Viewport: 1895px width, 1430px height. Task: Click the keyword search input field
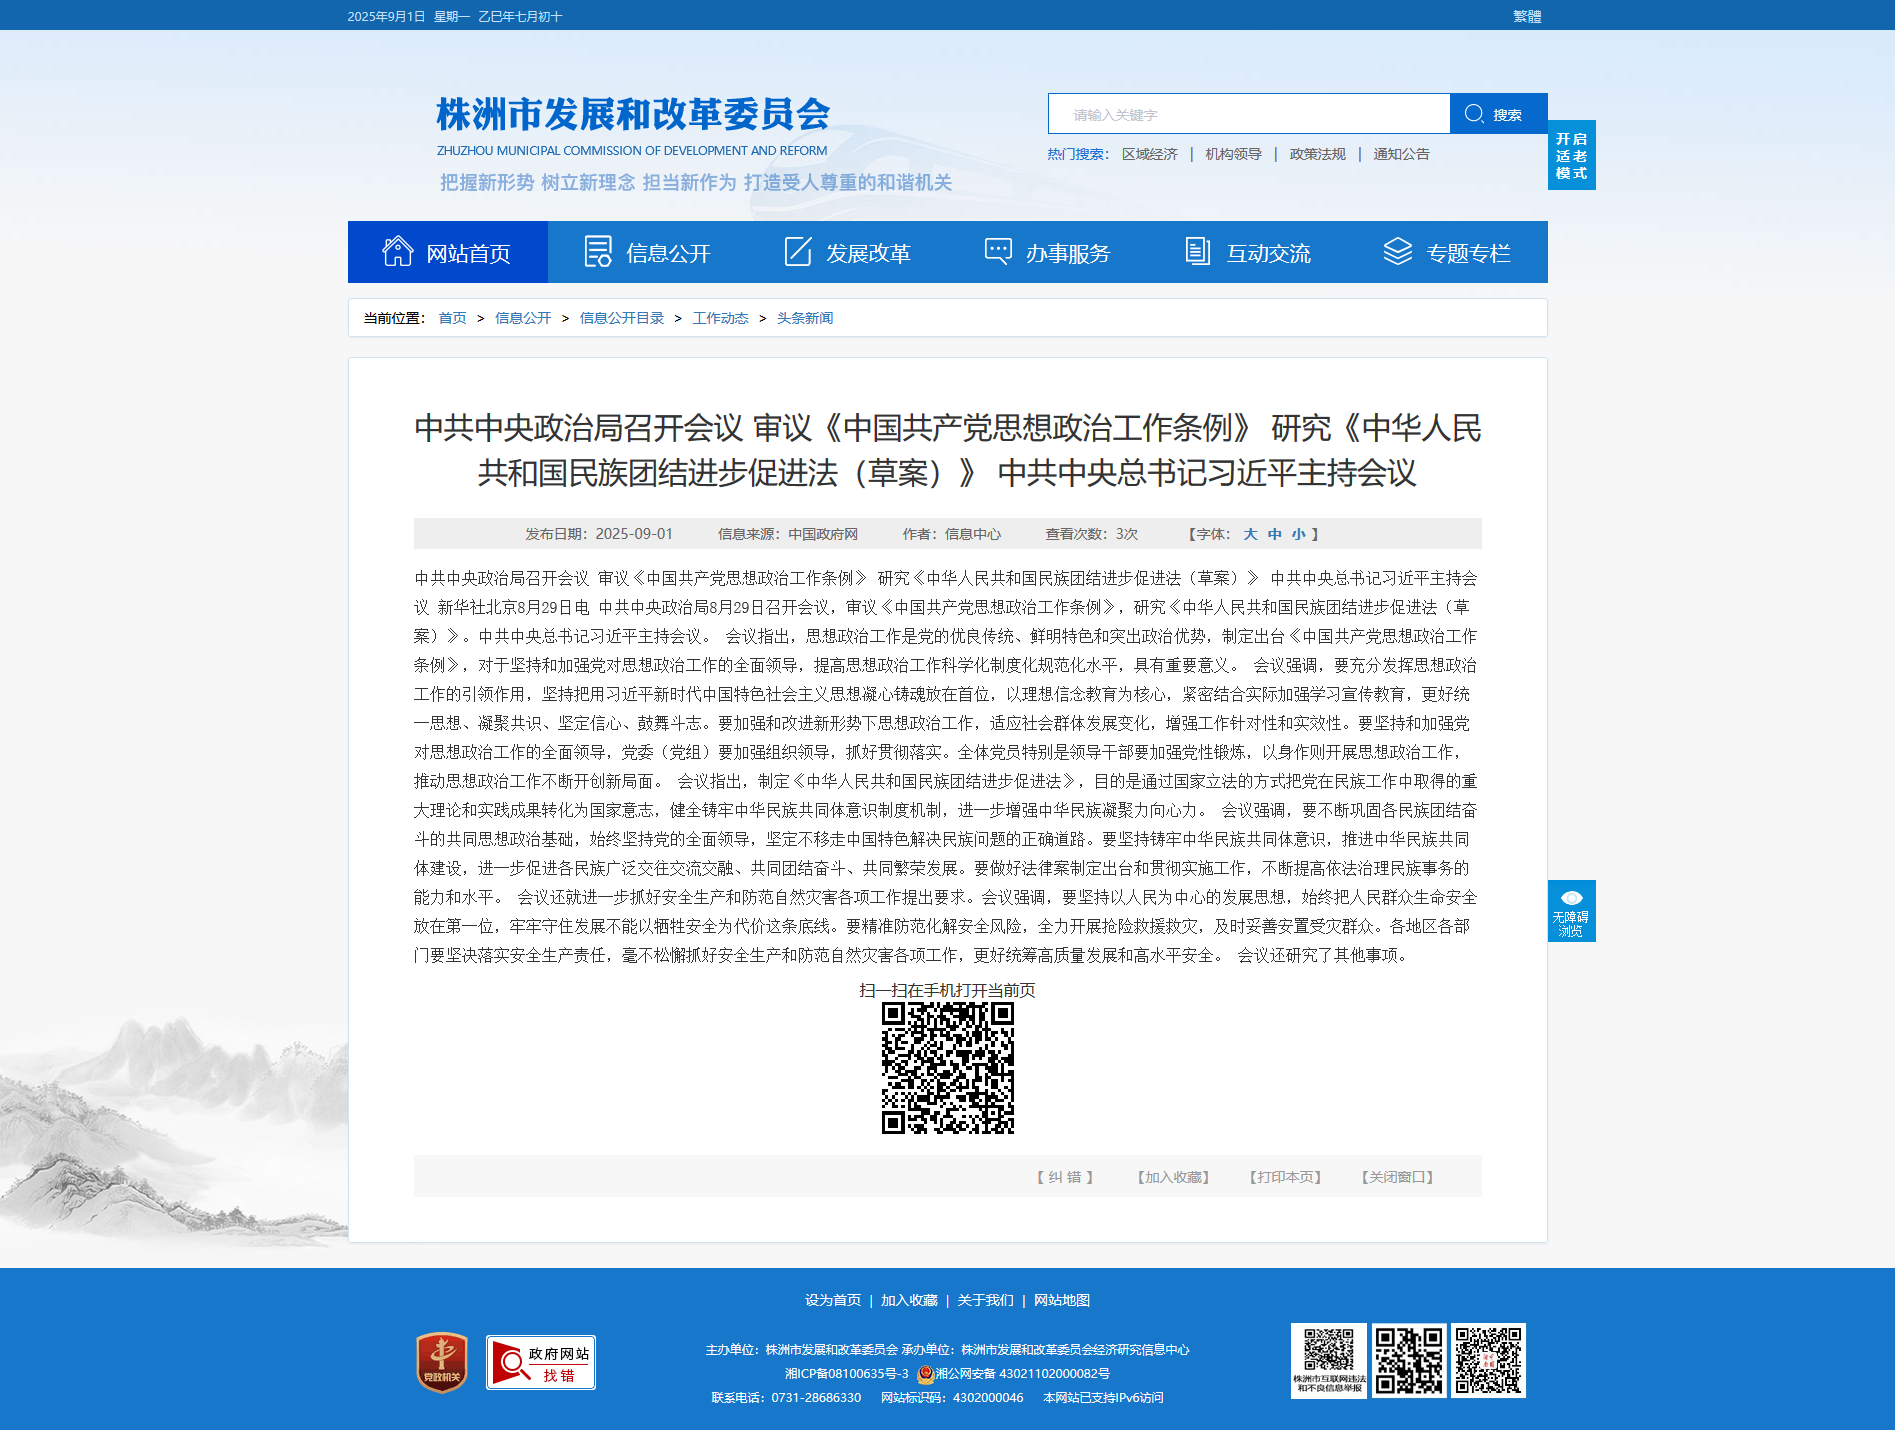[x=1249, y=114]
